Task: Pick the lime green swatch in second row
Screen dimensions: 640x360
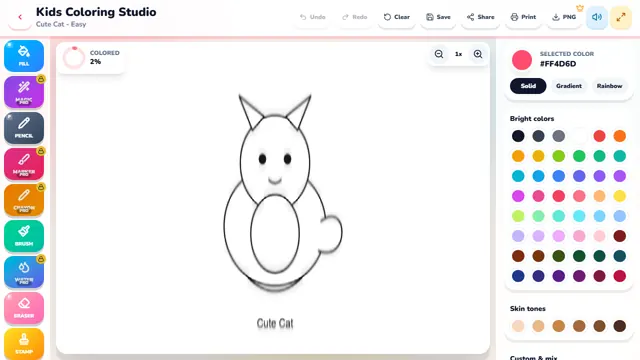Action: pos(559,156)
